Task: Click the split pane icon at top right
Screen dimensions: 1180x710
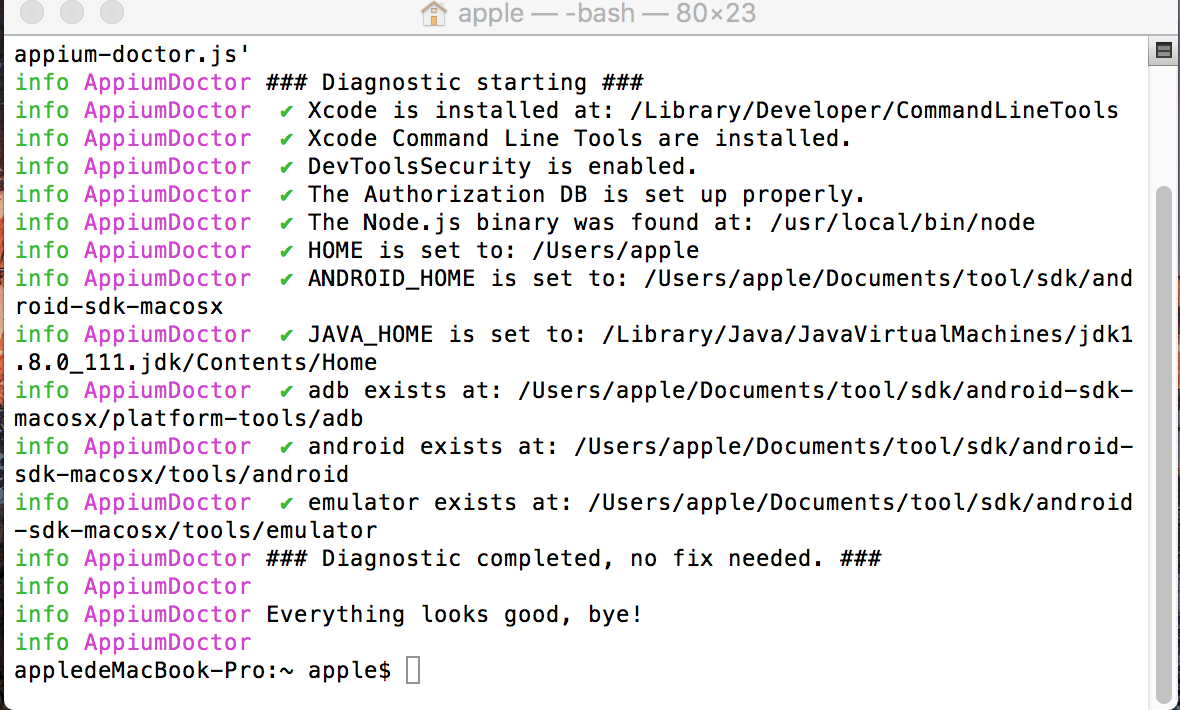Action: [x=1163, y=50]
